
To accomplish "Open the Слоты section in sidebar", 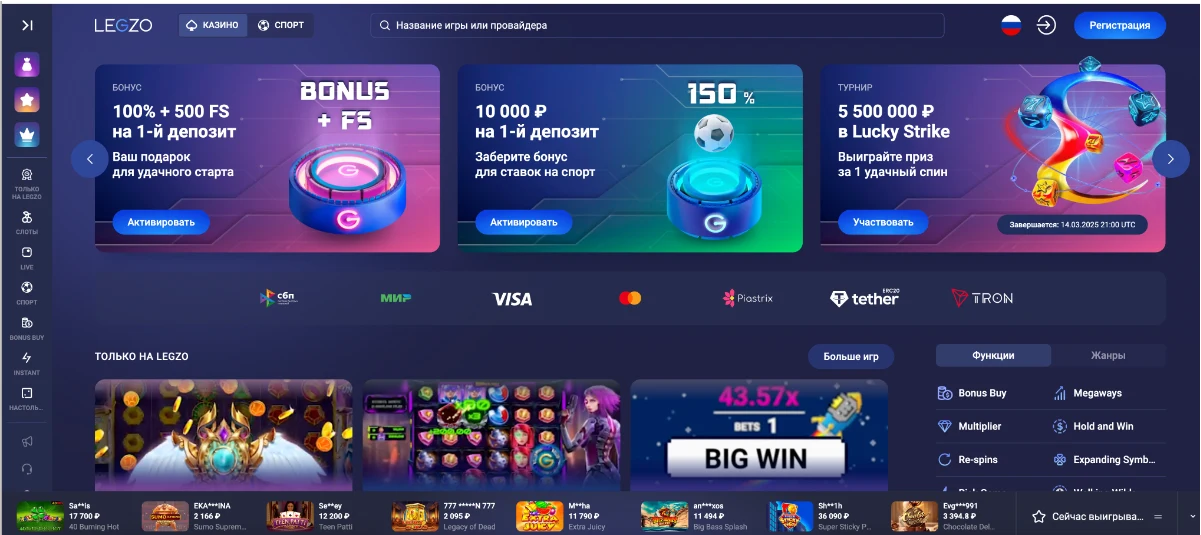I will [27, 222].
